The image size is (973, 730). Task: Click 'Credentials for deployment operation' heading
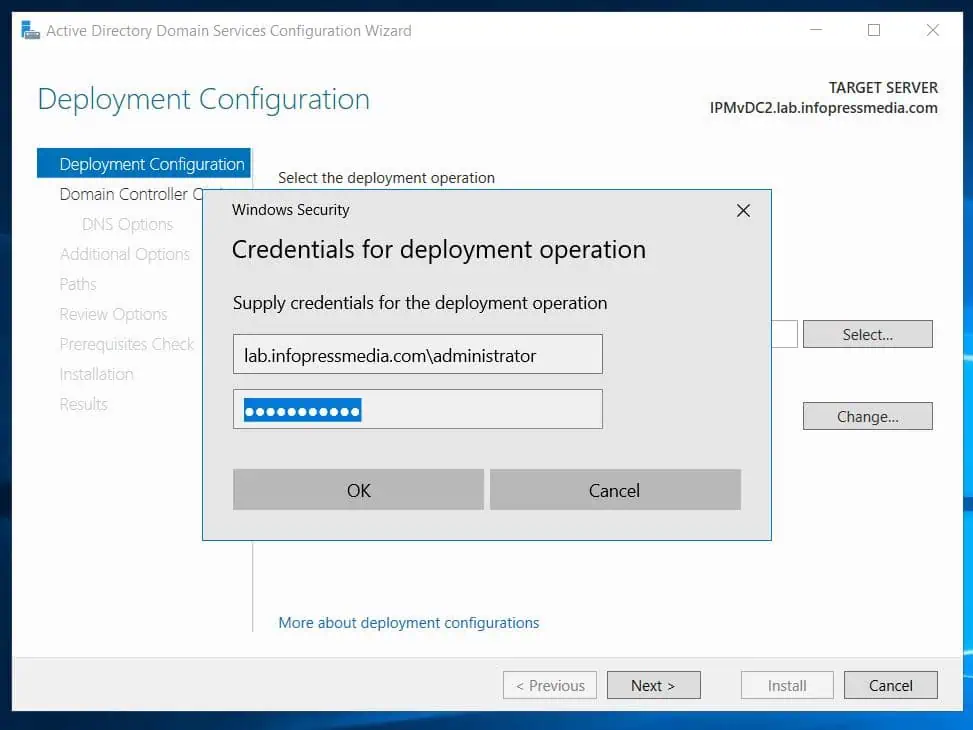click(439, 250)
